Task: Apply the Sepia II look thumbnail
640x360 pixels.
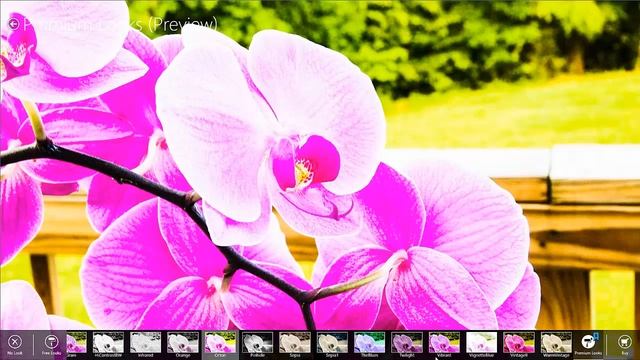Action: tap(332, 342)
